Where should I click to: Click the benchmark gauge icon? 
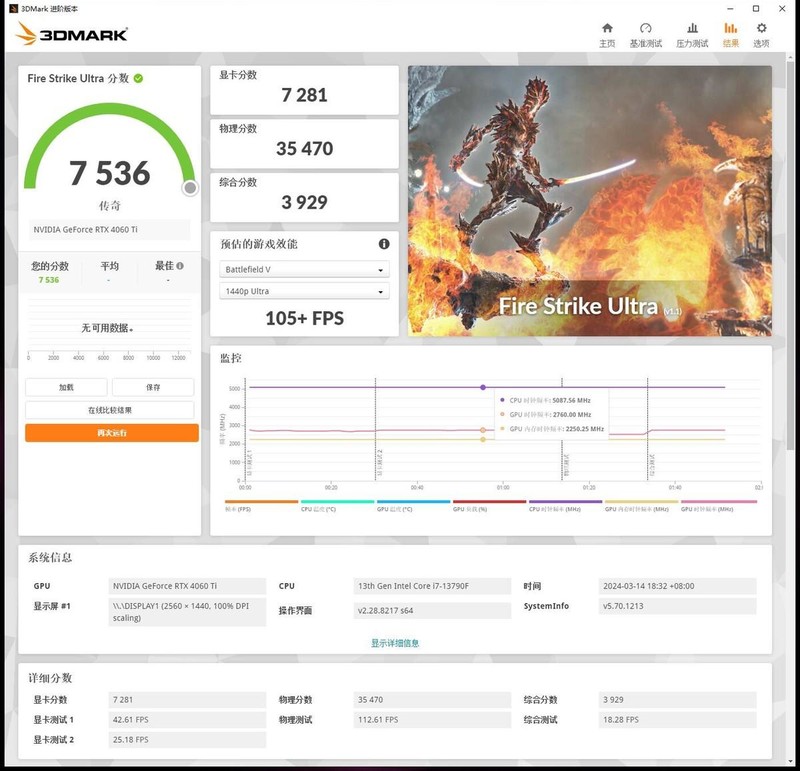[645, 28]
